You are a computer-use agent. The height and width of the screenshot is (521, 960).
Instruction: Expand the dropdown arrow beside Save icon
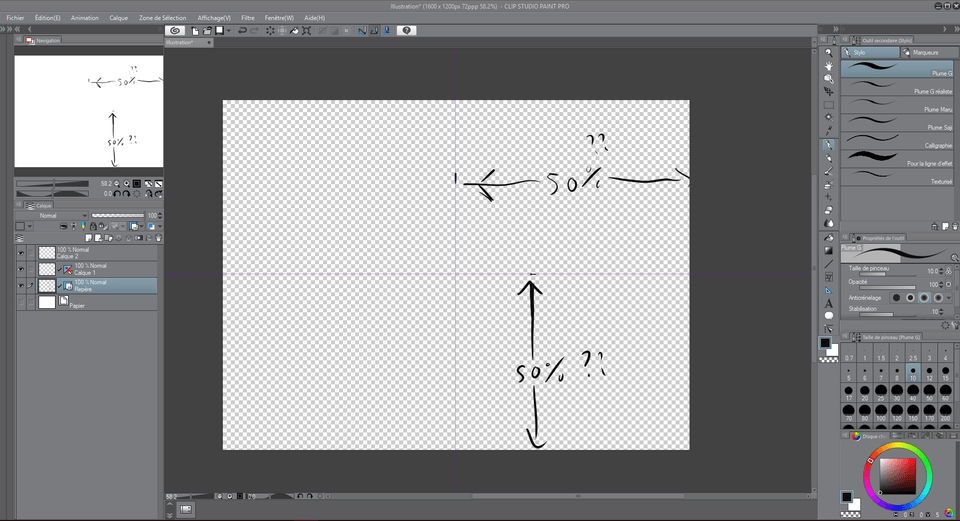[x=229, y=31]
